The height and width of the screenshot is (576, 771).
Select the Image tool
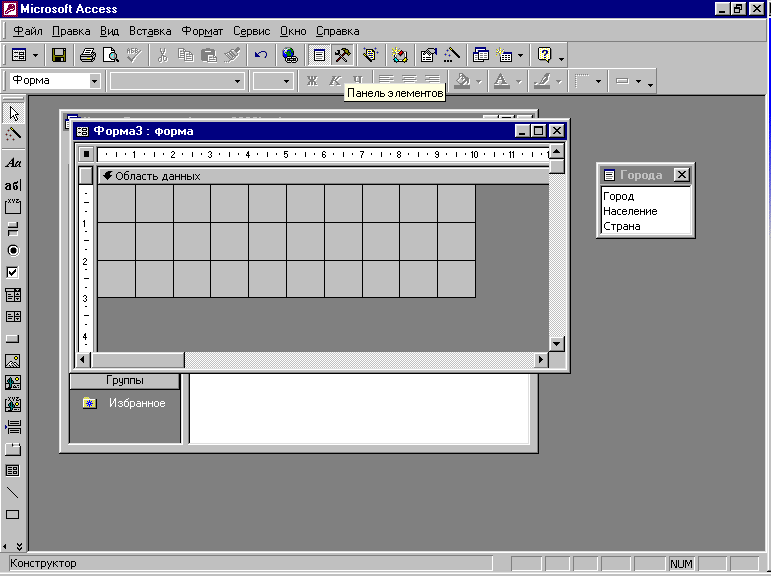click(13, 361)
